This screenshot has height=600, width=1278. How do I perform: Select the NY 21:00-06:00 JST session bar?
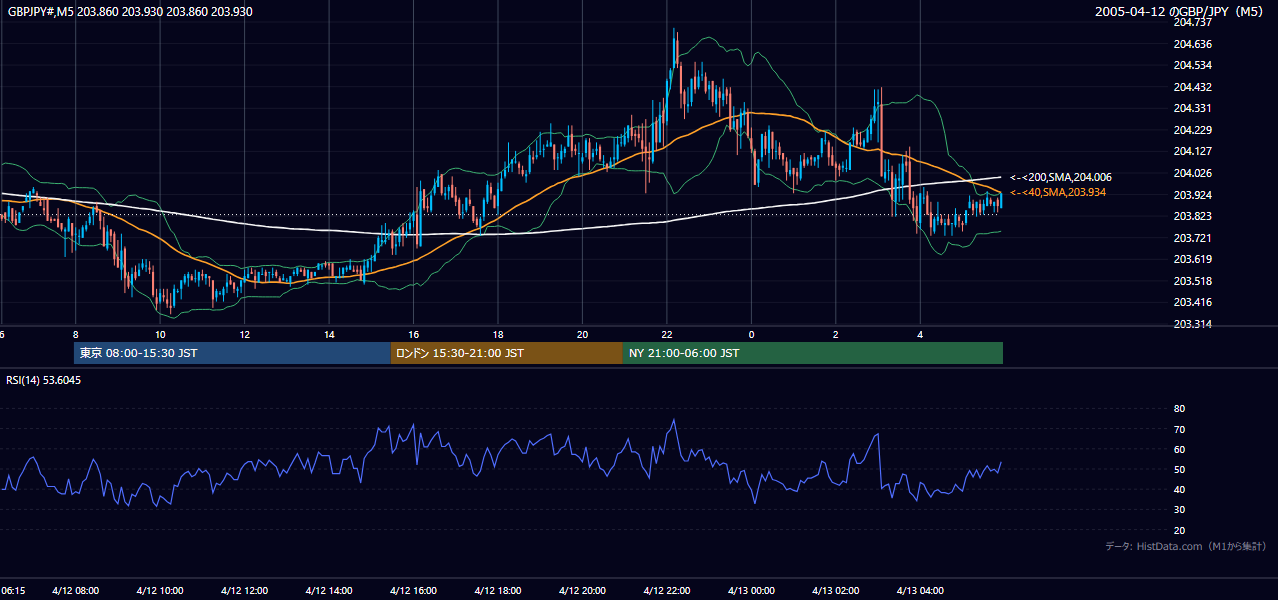pyautogui.click(x=813, y=353)
